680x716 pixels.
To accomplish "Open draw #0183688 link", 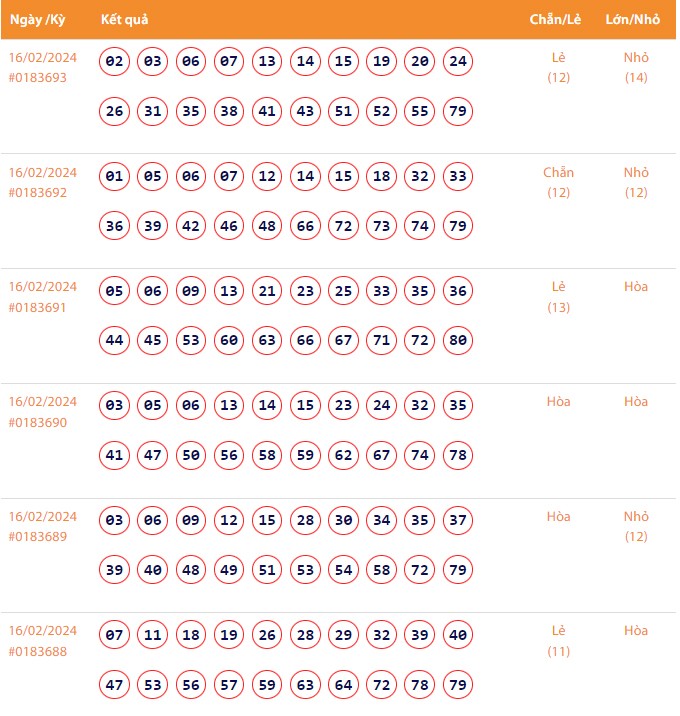I will click(38, 651).
